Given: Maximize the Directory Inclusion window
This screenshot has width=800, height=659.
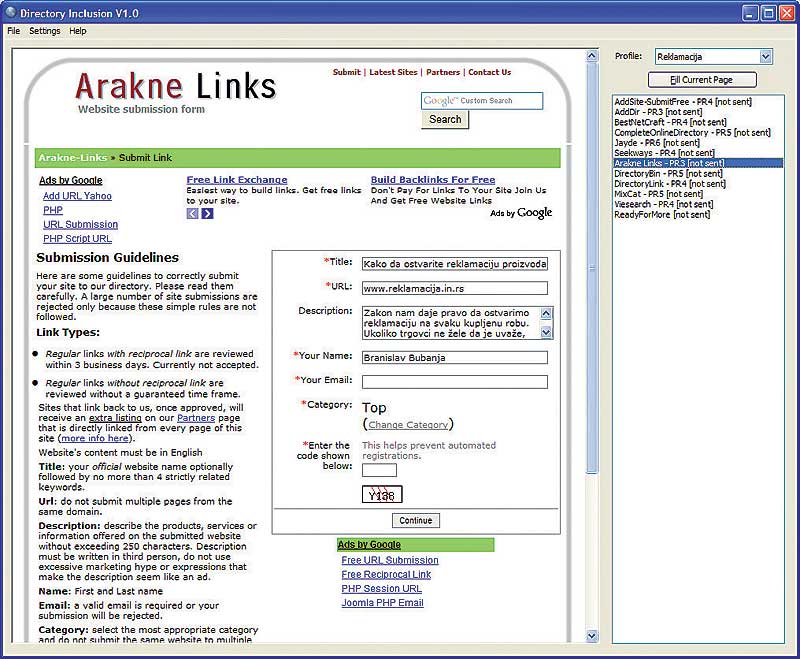Looking at the screenshot, I should 768,13.
